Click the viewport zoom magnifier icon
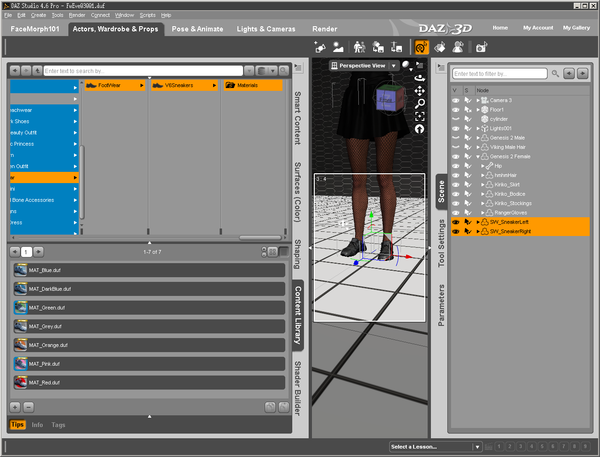Screen dimensions: 600x457 (x=420, y=103)
